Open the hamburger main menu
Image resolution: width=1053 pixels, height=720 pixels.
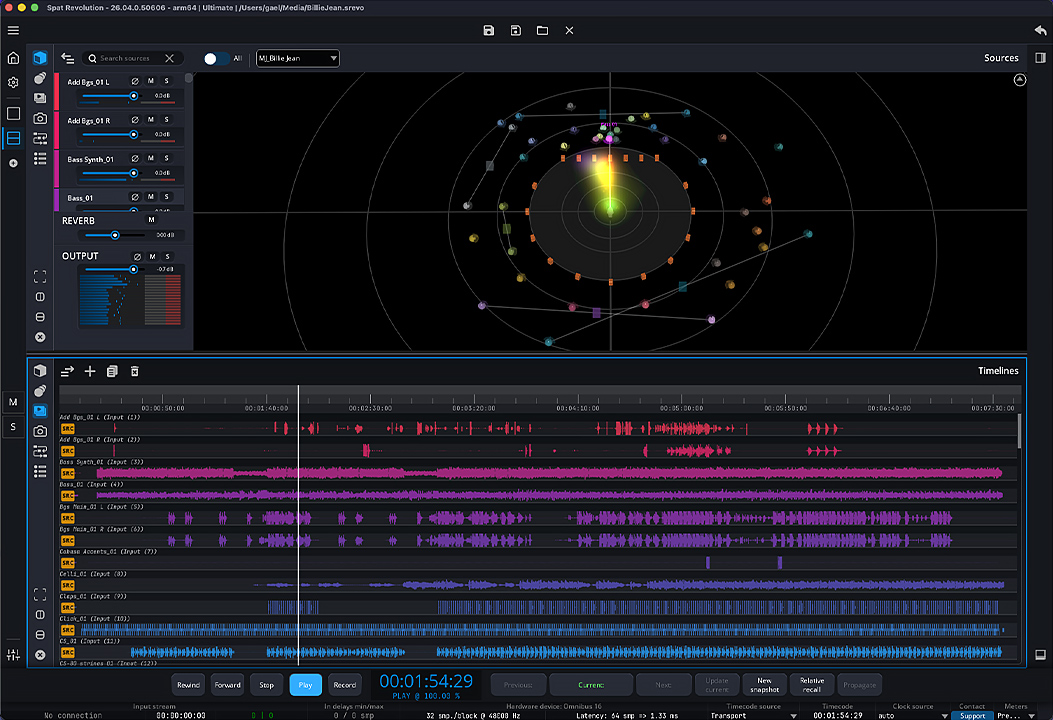[13, 30]
